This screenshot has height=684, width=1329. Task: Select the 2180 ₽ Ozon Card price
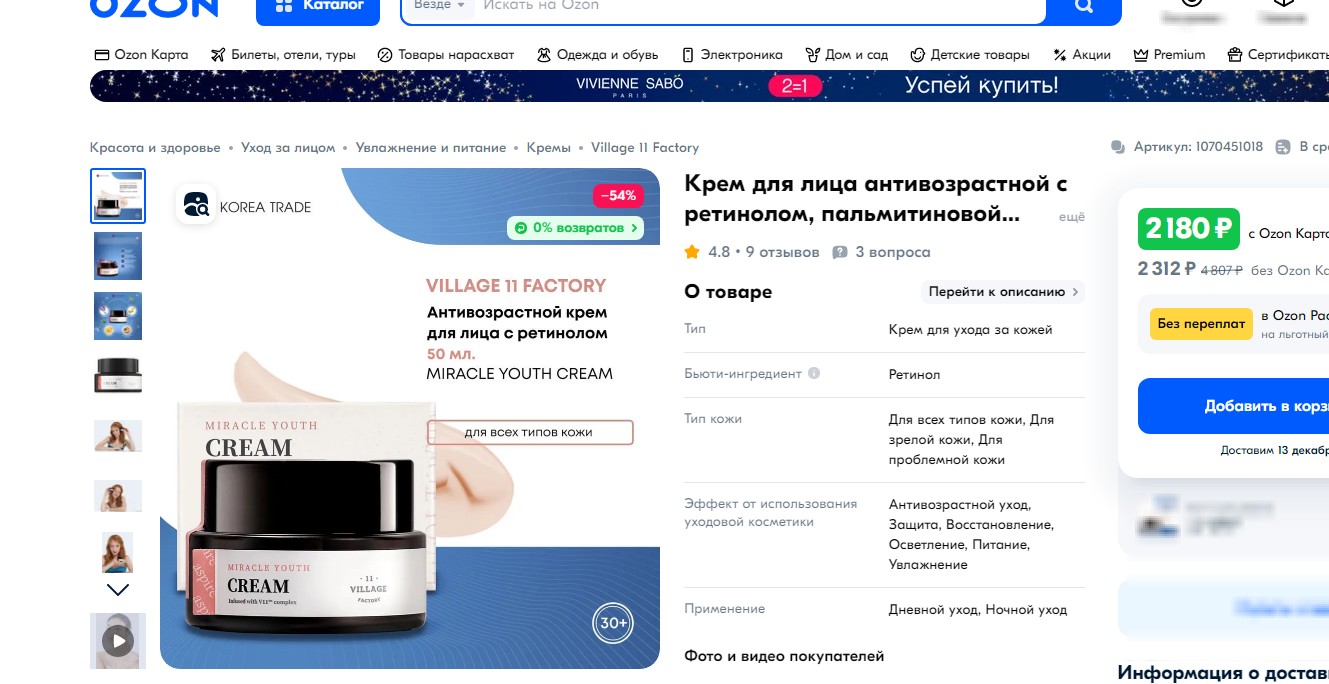pos(1189,229)
